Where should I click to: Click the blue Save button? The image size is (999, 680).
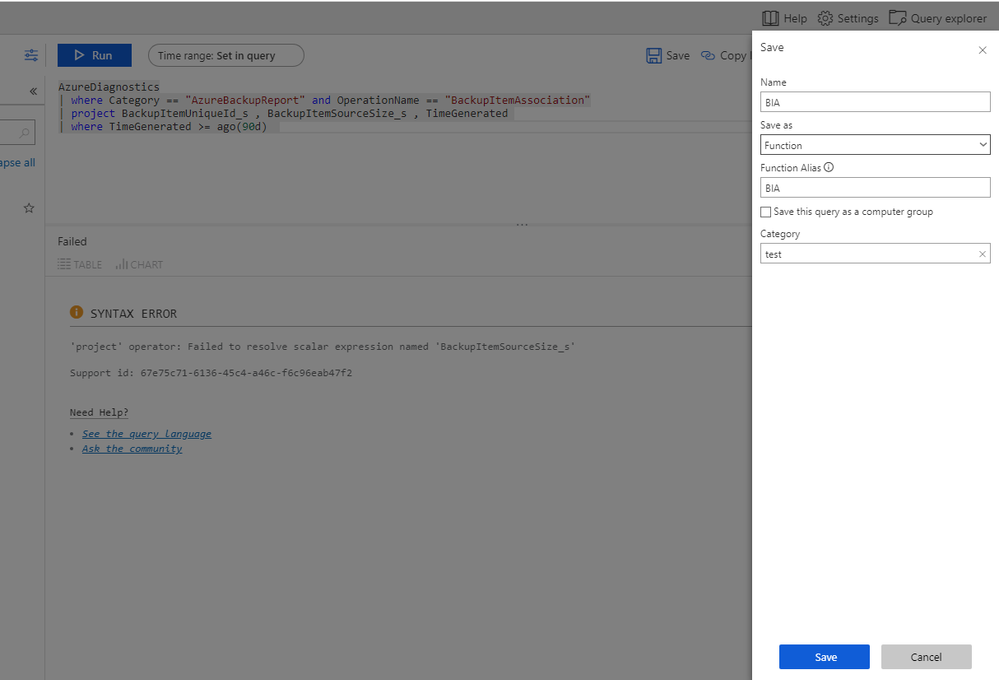[x=824, y=656]
